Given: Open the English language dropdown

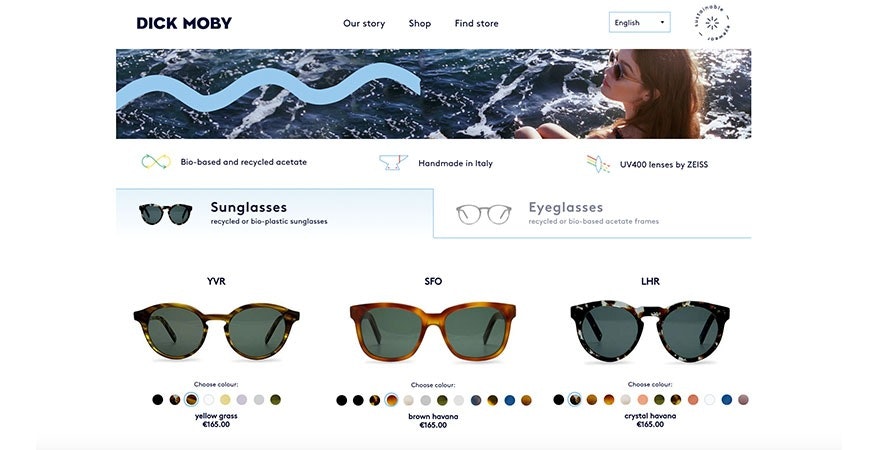Looking at the screenshot, I should [x=639, y=22].
